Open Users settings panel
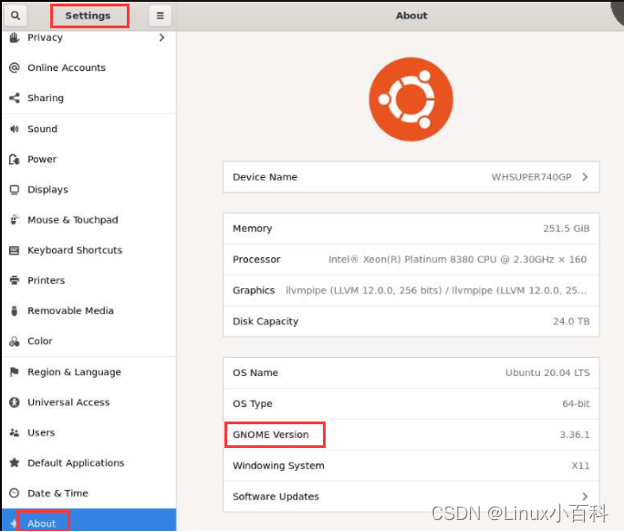 coord(89,433)
